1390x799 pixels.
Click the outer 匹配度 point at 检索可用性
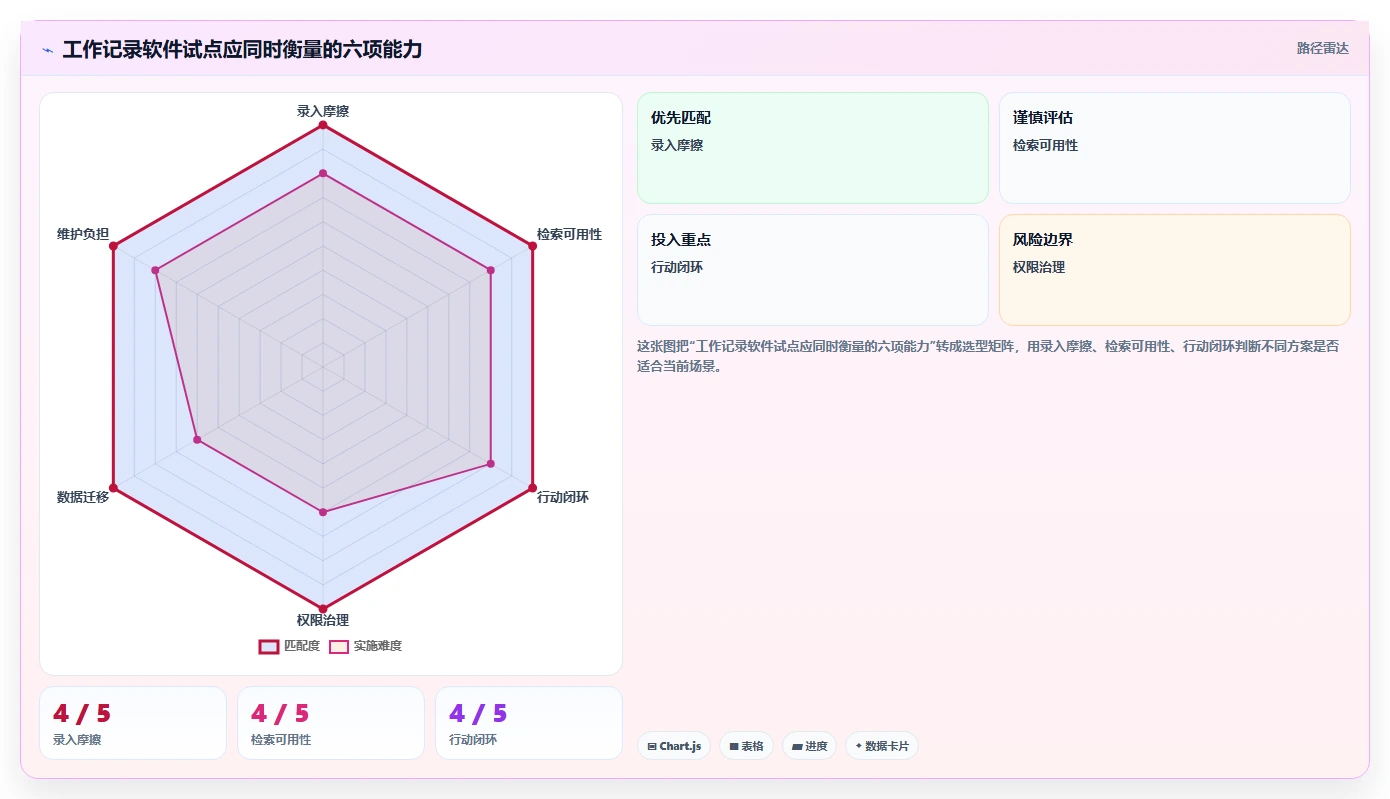pyautogui.click(x=532, y=246)
